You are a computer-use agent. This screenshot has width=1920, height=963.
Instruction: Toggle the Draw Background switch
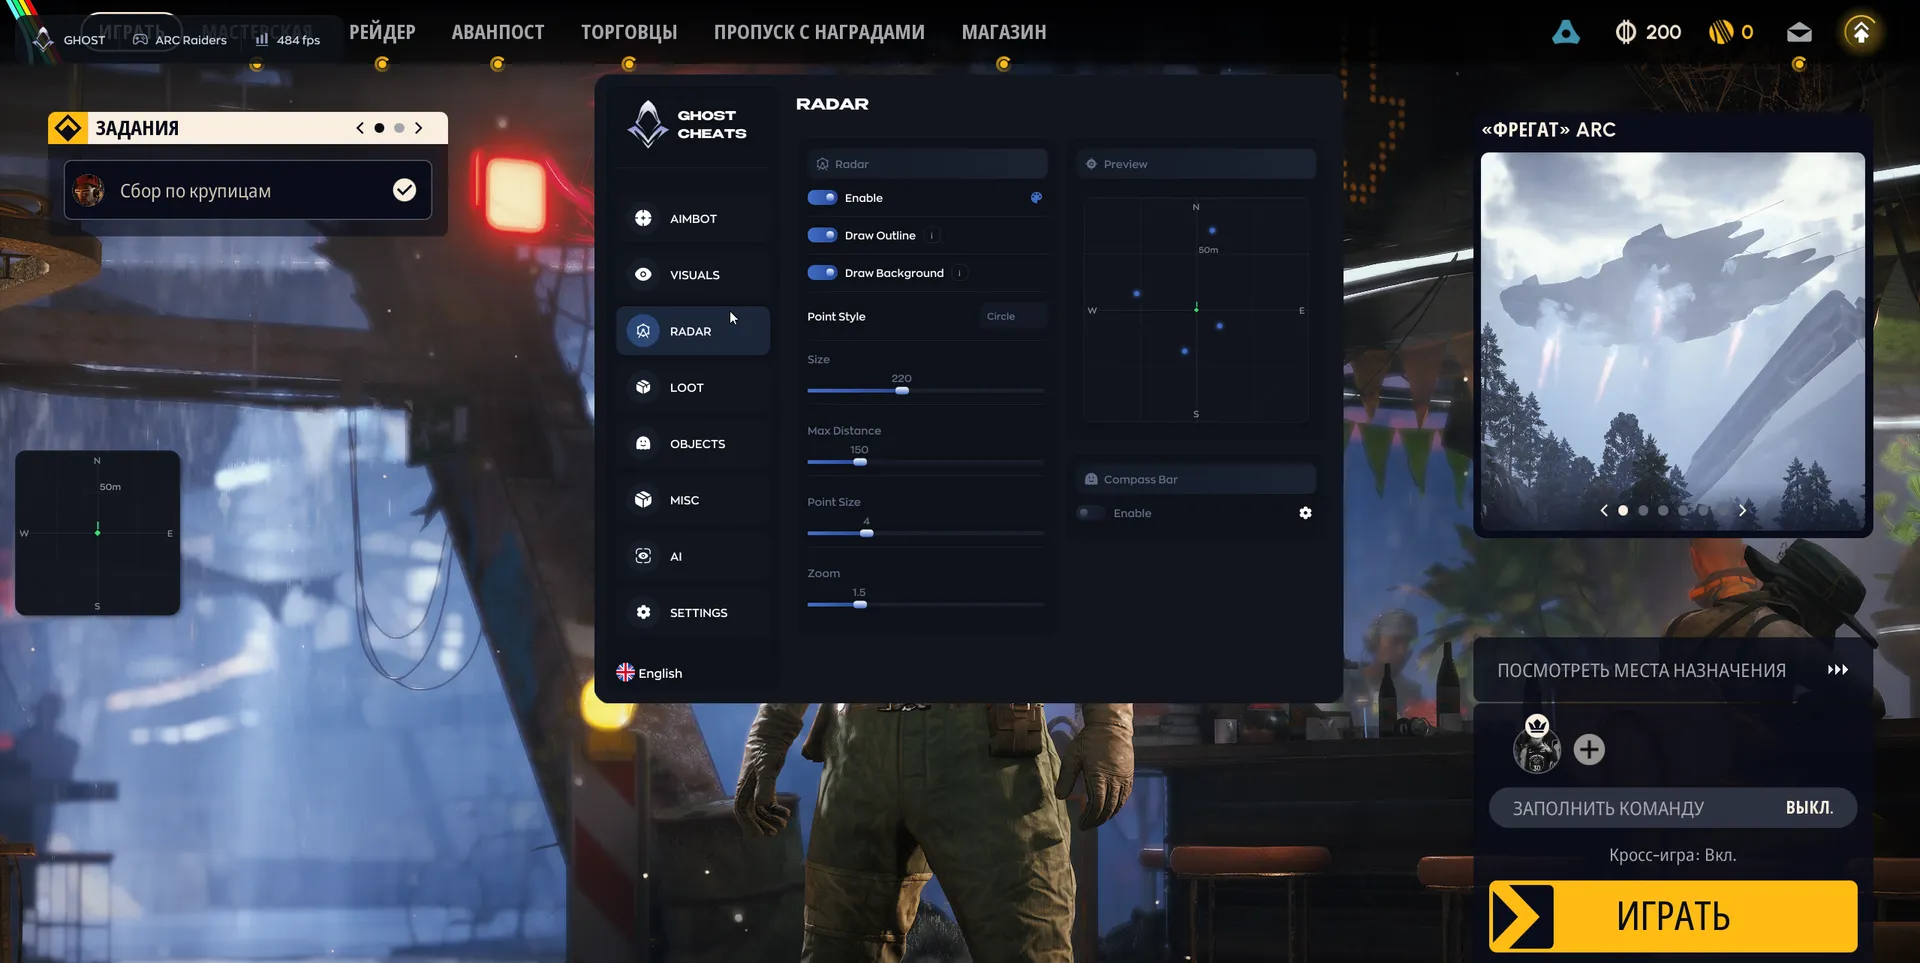point(822,272)
